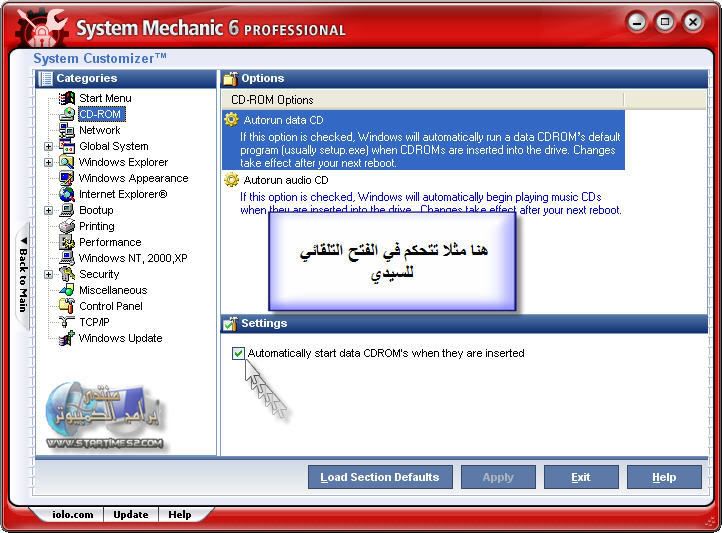Click the Control Panel icon
722x533 pixels.
pos(67,306)
